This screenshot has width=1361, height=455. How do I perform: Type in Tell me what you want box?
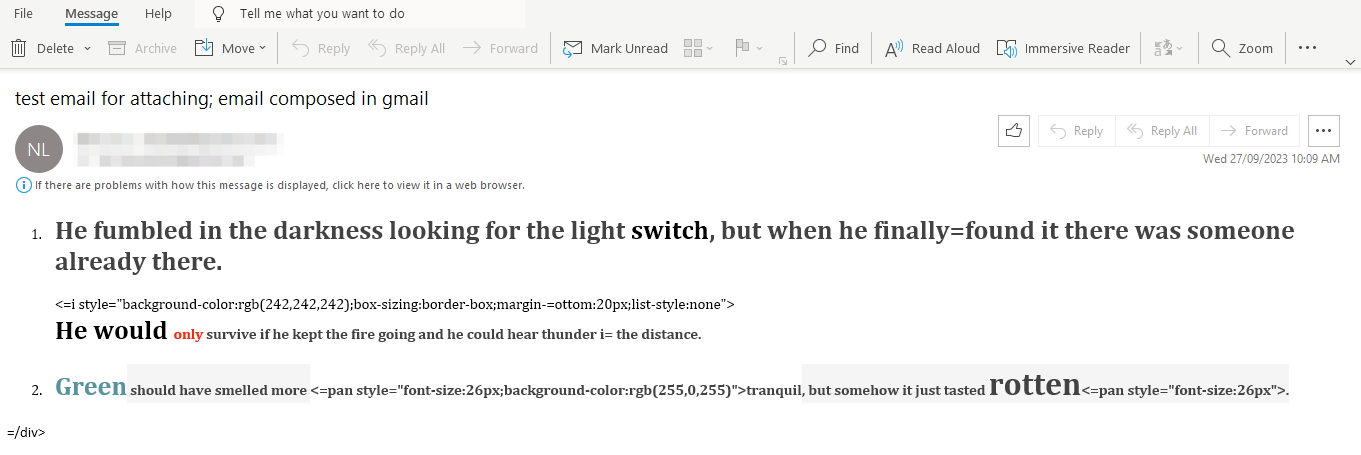[x=322, y=14]
